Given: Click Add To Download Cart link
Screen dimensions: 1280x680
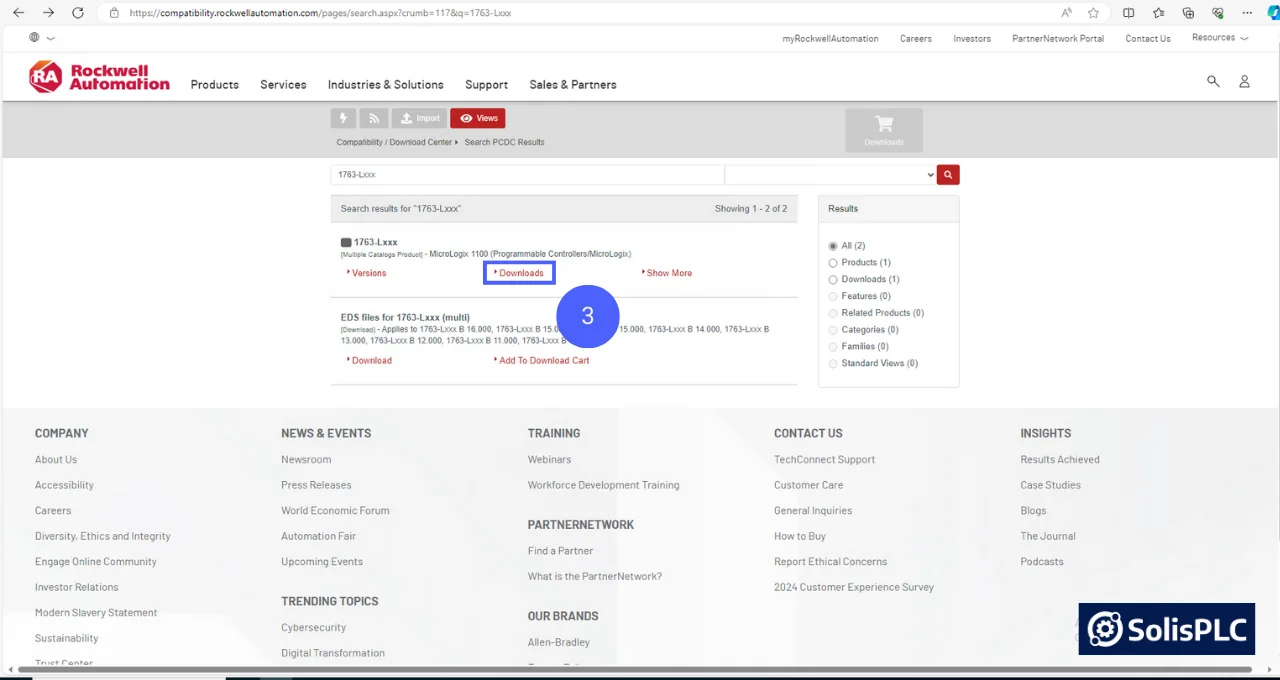Looking at the screenshot, I should click(x=543, y=360).
